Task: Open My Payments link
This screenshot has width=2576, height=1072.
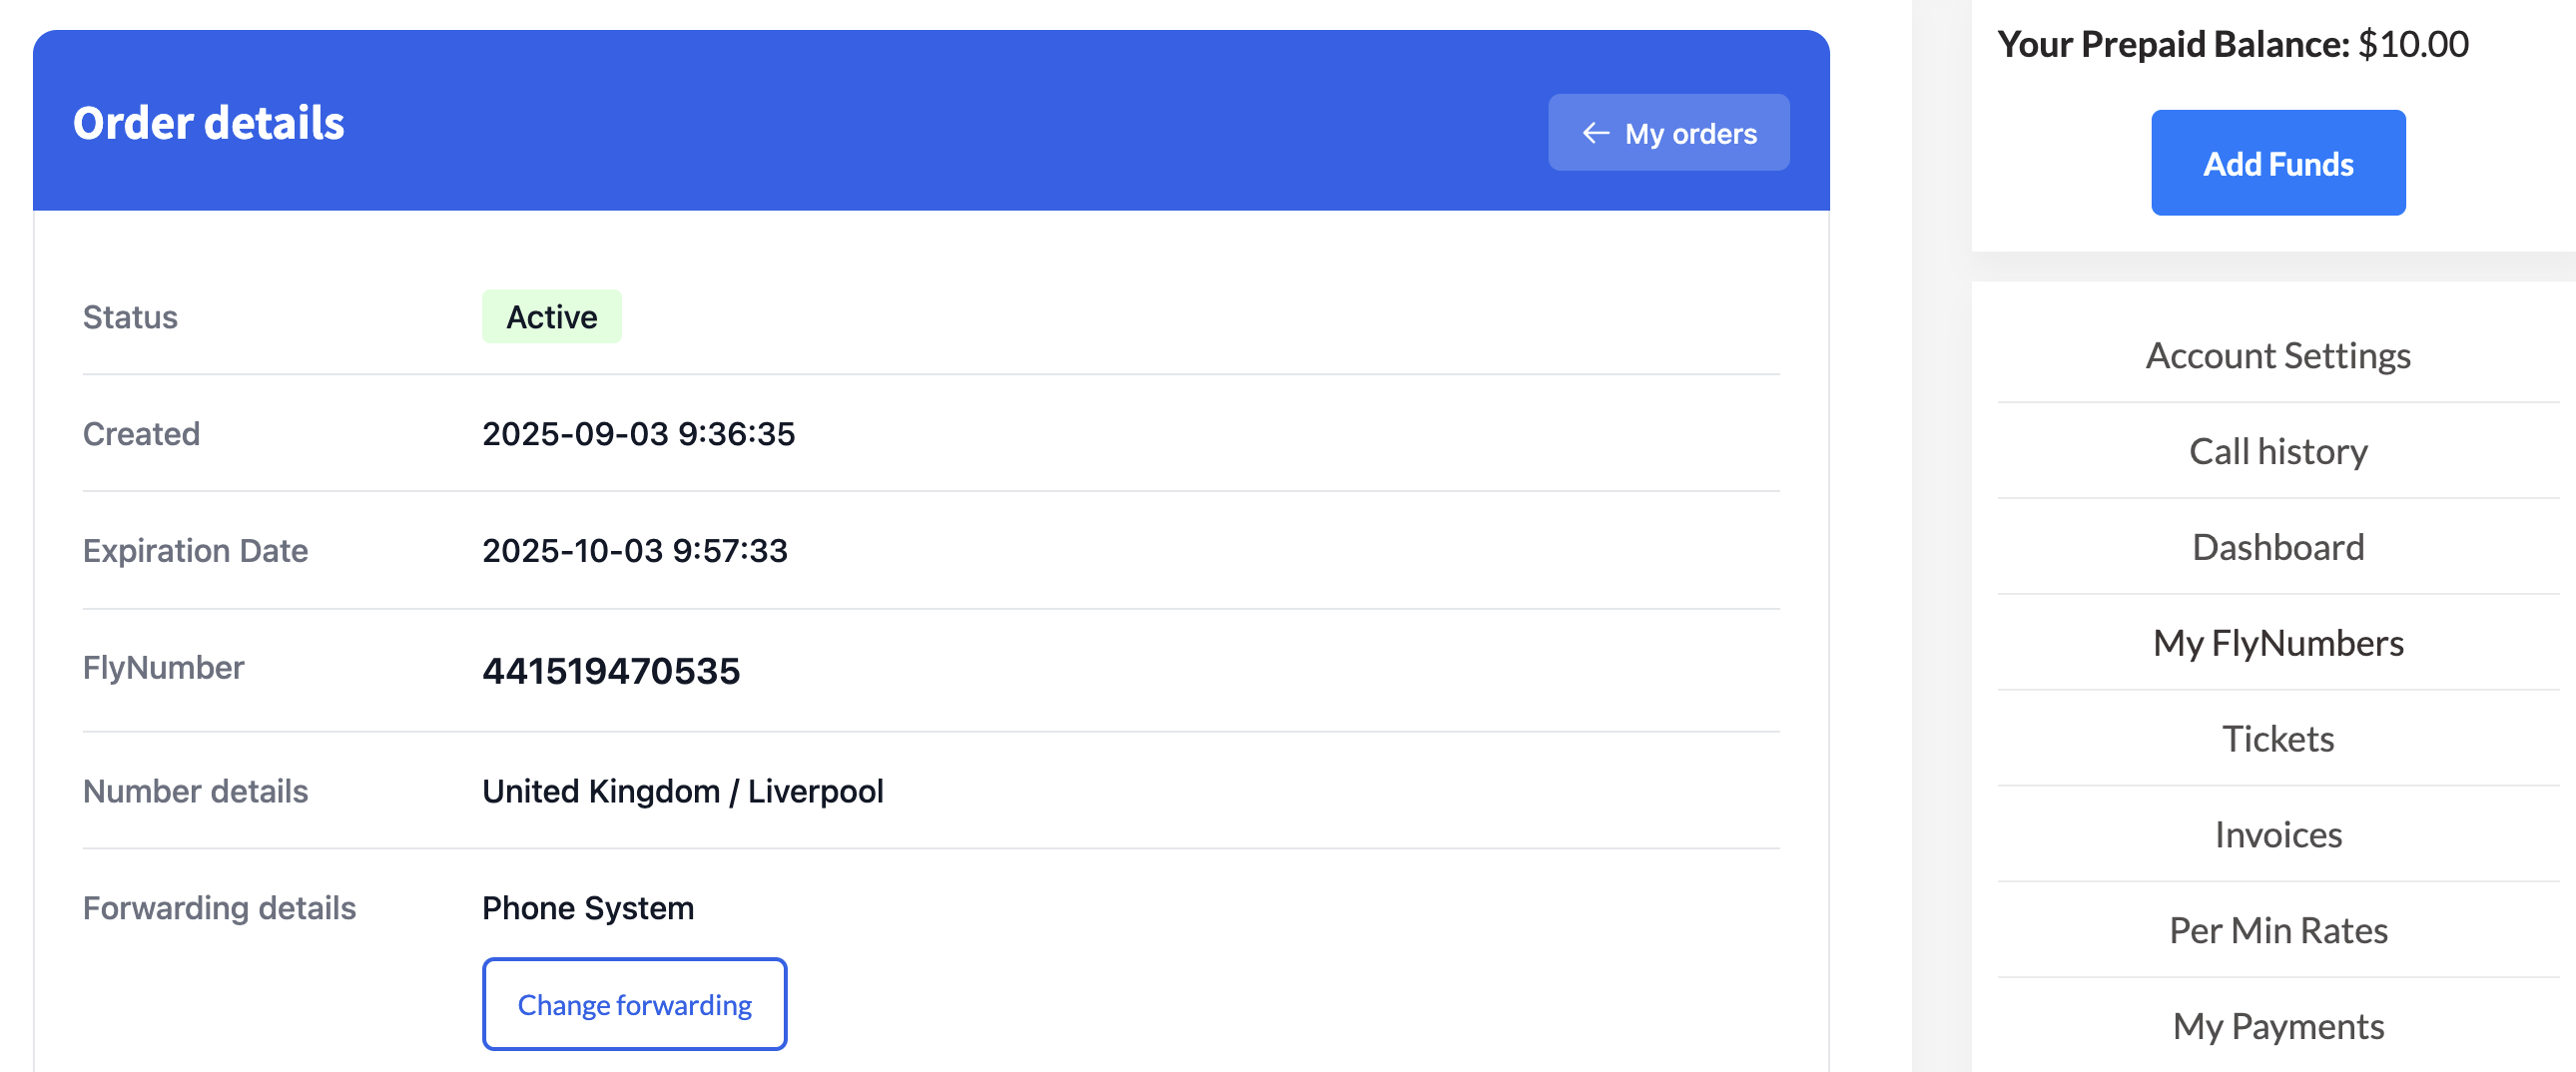Action: [2277, 1027]
